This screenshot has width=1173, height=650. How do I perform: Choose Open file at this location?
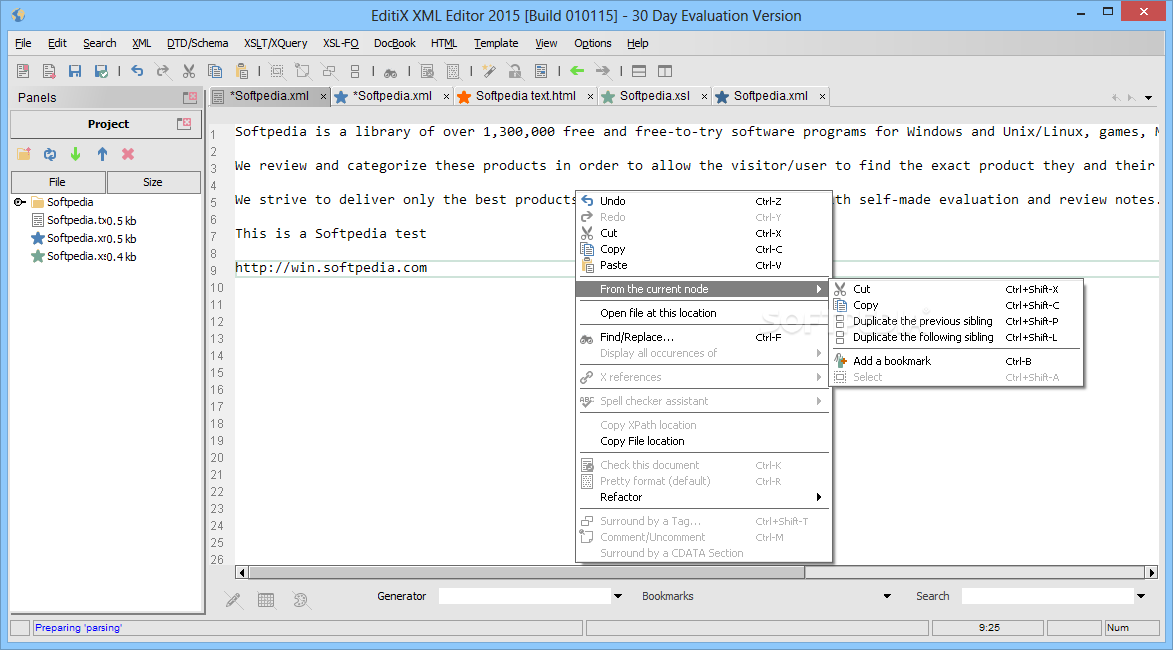tap(703, 313)
